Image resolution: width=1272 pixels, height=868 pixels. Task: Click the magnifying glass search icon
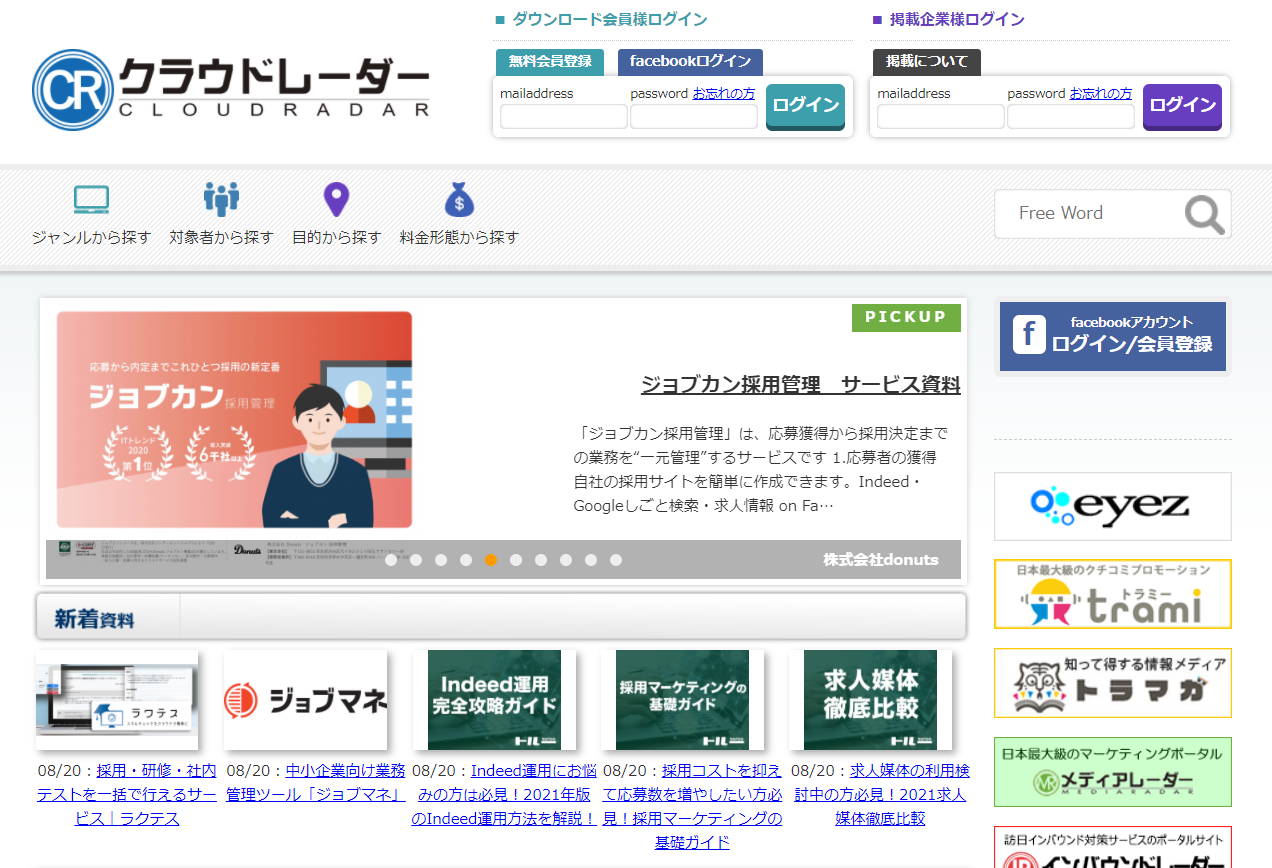1204,214
